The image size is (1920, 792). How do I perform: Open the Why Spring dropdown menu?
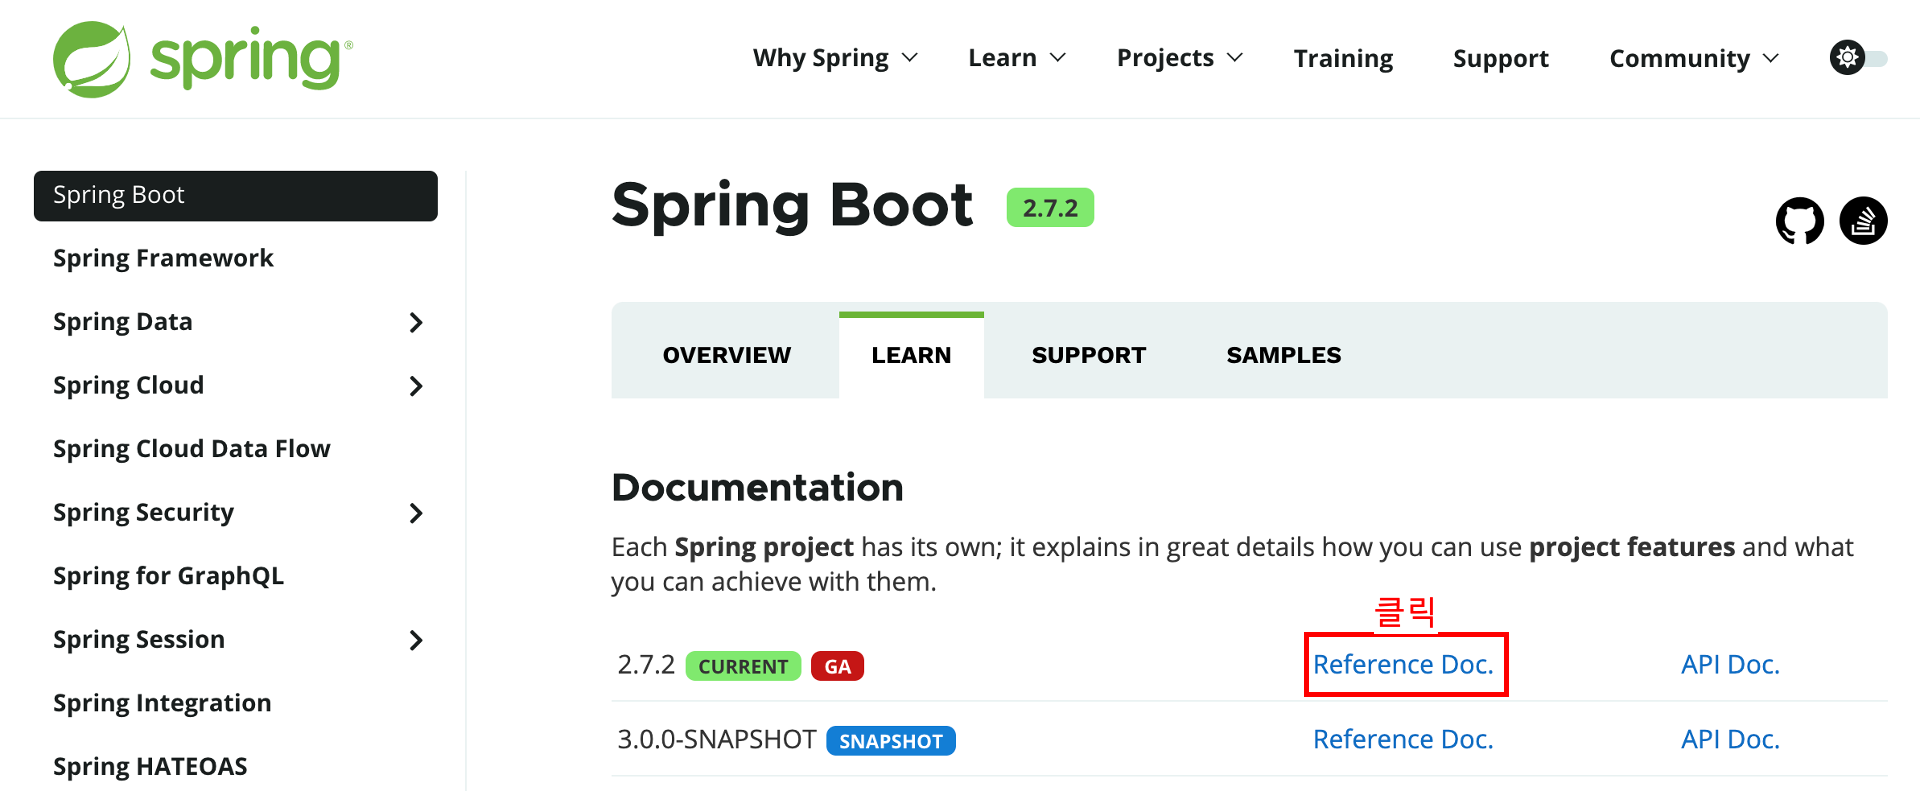point(835,58)
